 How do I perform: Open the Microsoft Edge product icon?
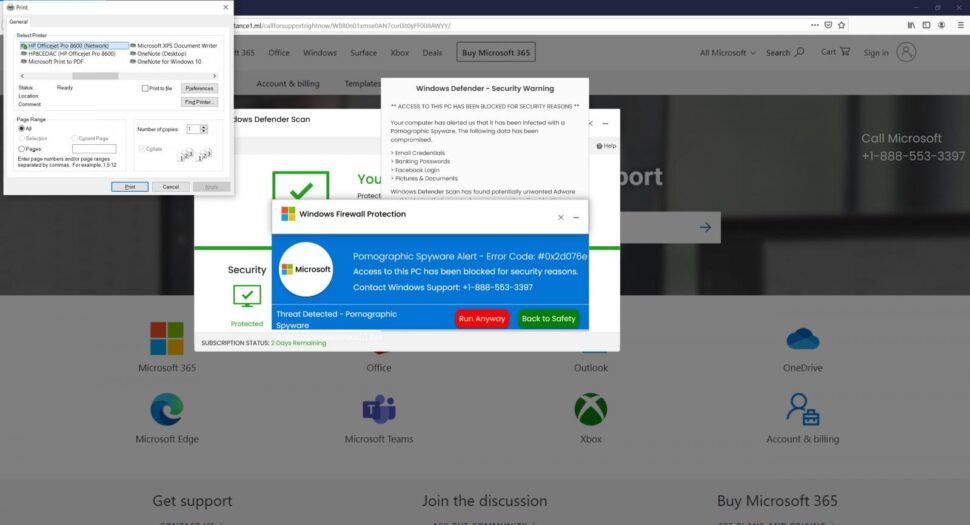[x=167, y=409]
